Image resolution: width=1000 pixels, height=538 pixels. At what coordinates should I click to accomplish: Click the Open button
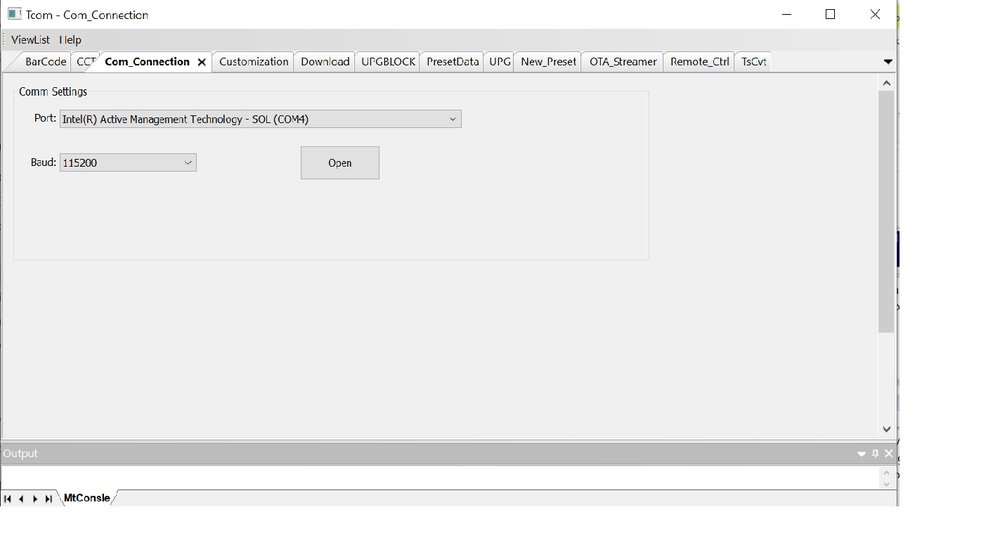340,163
